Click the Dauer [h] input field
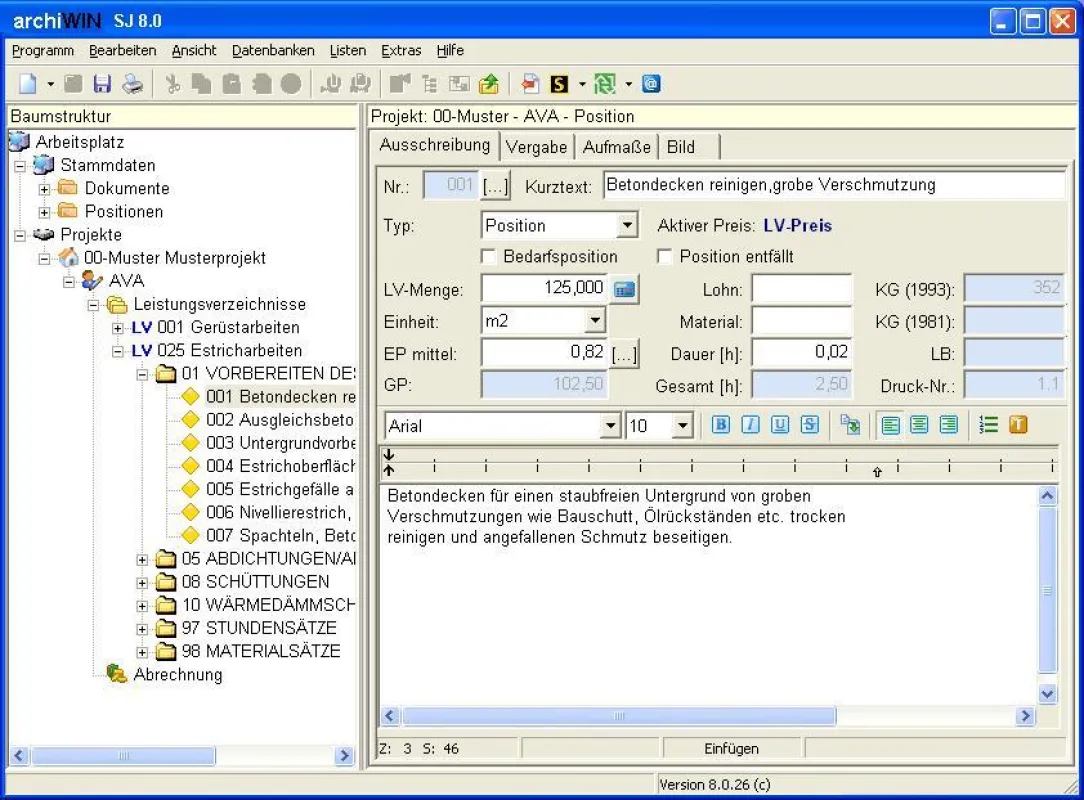This screenshot has height=800, width=1084. click(x=802, y=353)
